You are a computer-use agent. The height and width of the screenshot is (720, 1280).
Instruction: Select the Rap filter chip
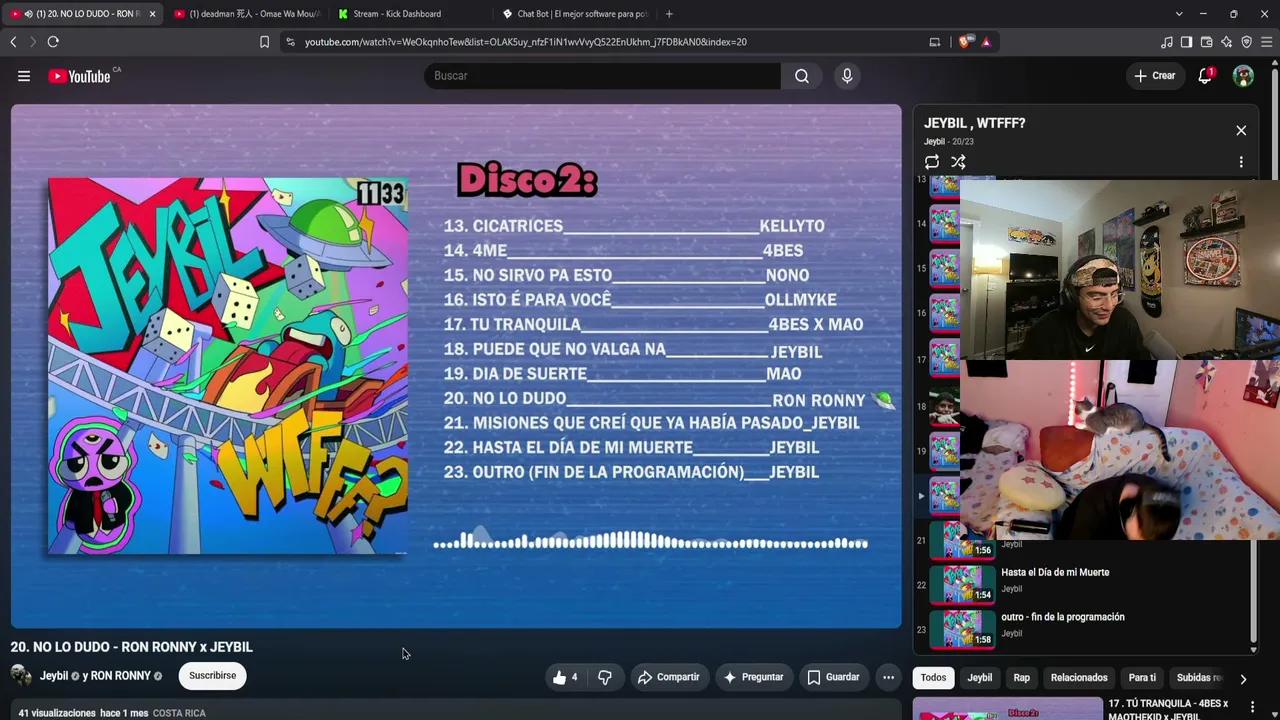tap(1021, 678)
